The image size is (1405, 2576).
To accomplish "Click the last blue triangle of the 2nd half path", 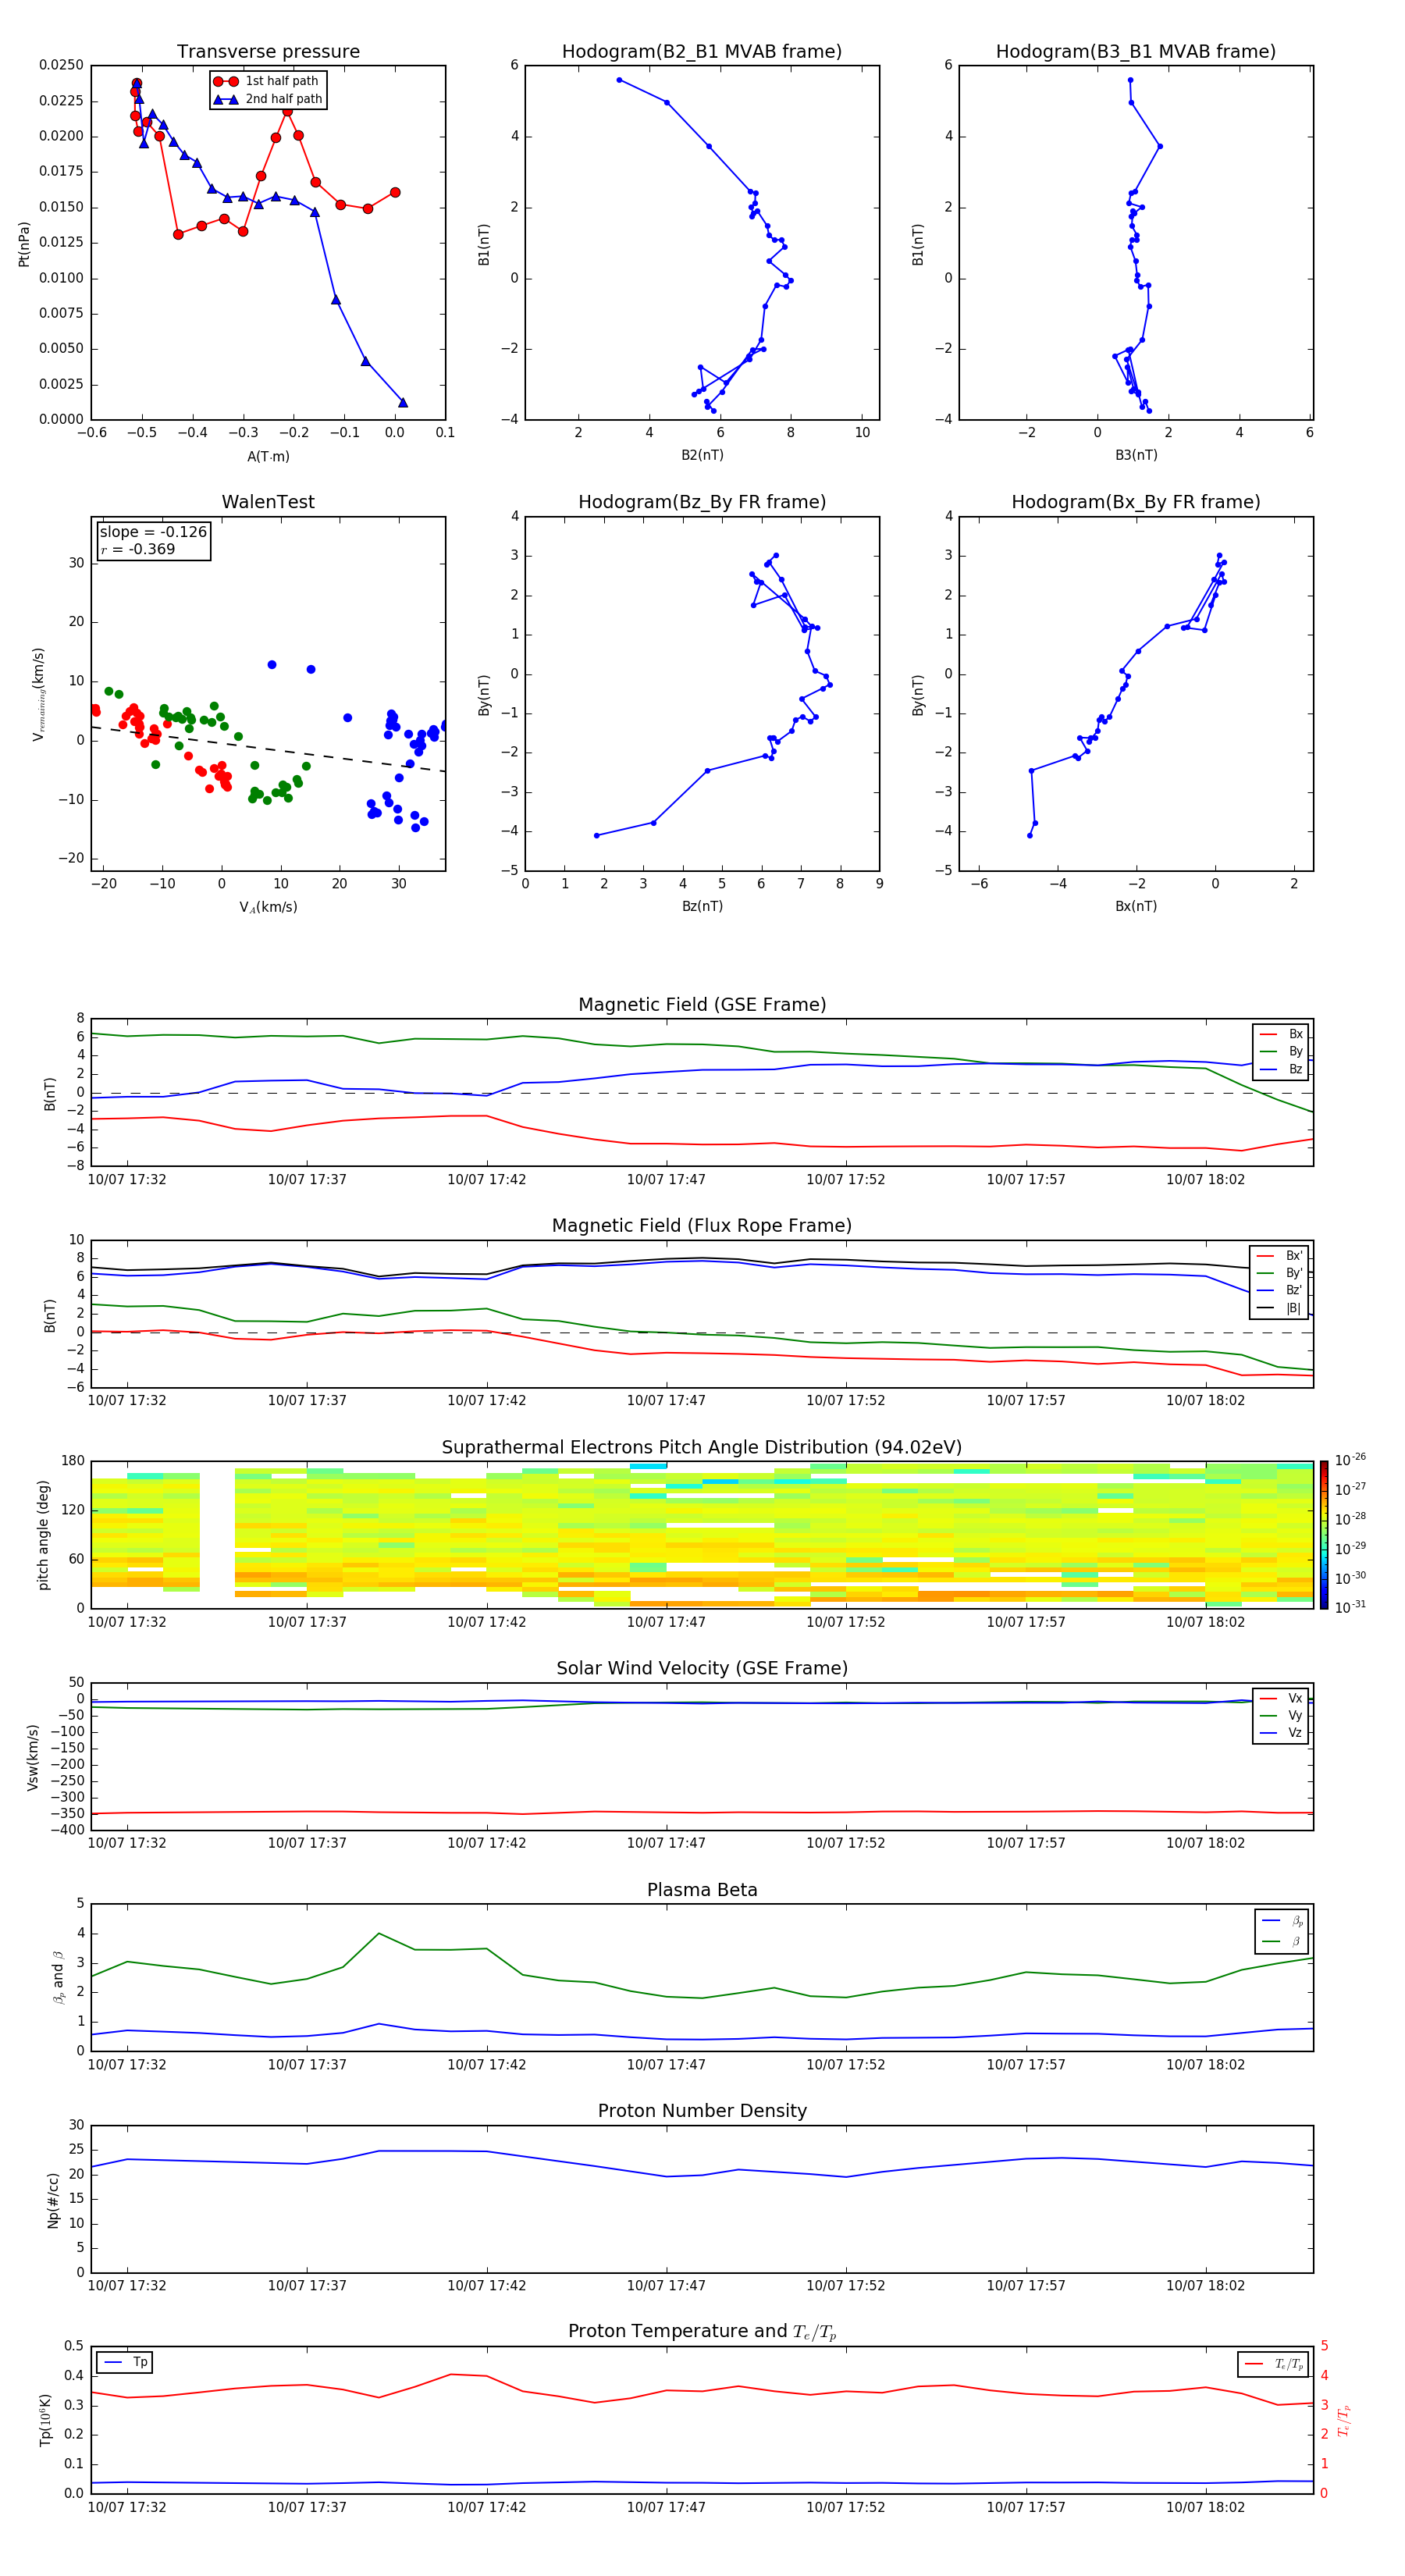I will (403, 402).
